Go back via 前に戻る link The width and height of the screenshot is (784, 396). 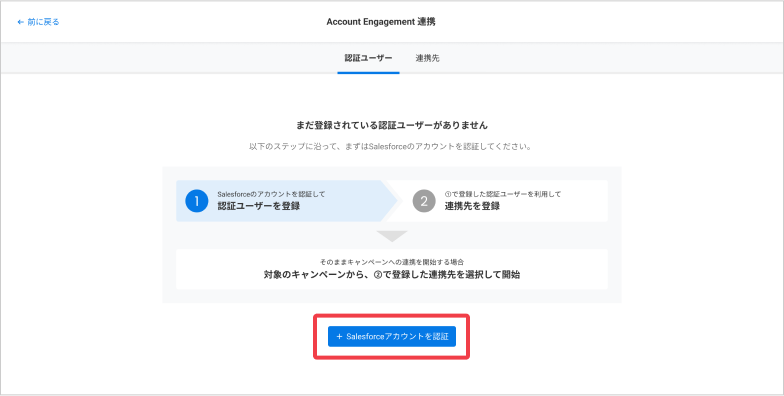click(38, 22)
